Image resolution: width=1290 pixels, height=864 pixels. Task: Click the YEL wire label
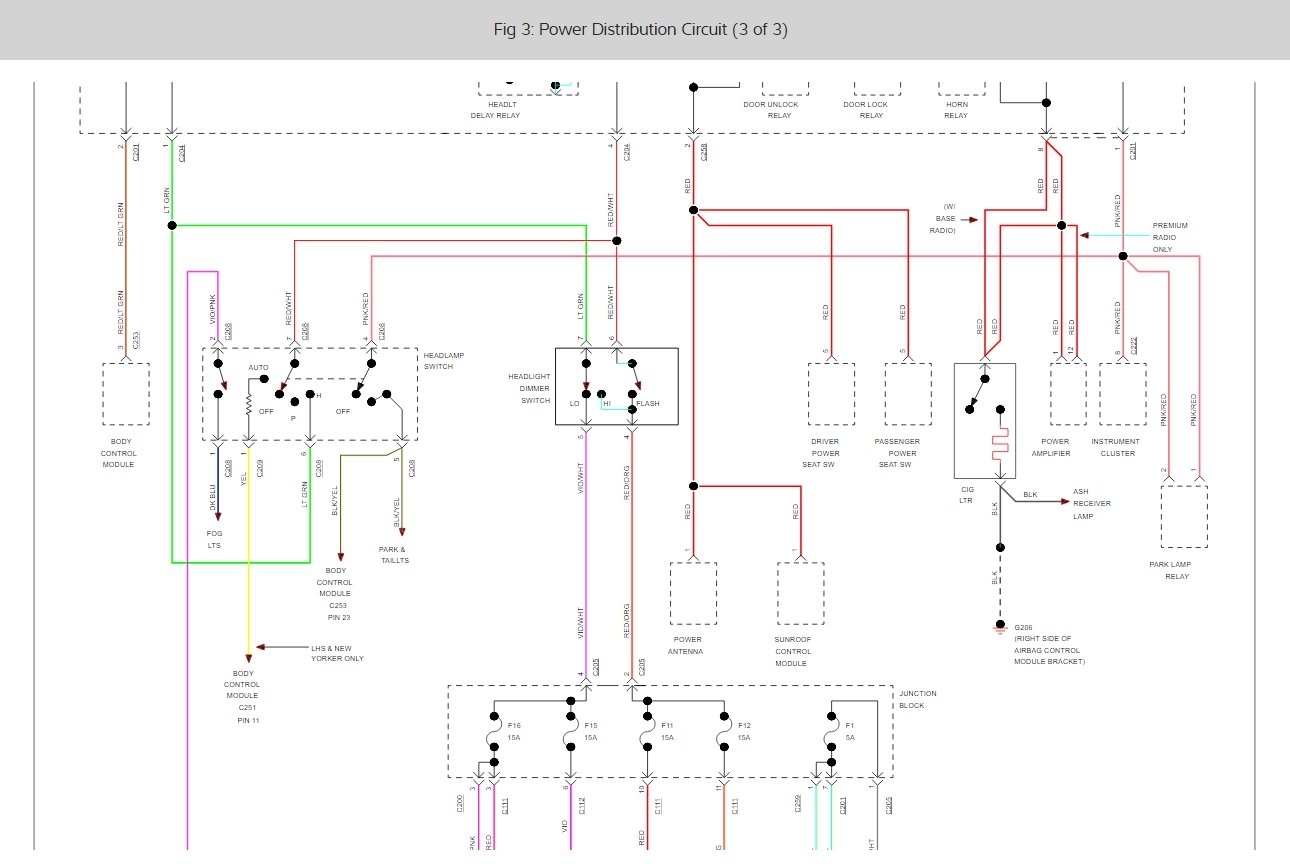coord(244,478)
